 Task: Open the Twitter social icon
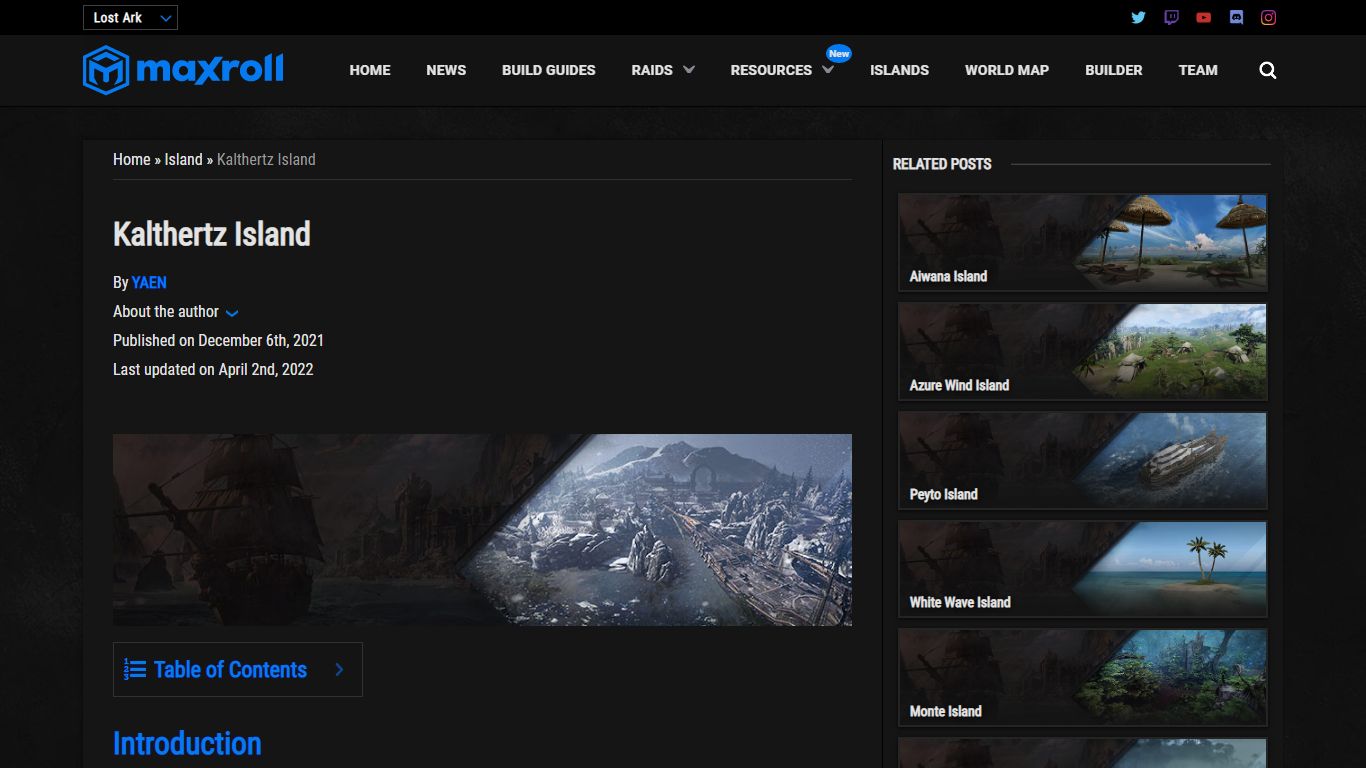tap(1138, 17)
